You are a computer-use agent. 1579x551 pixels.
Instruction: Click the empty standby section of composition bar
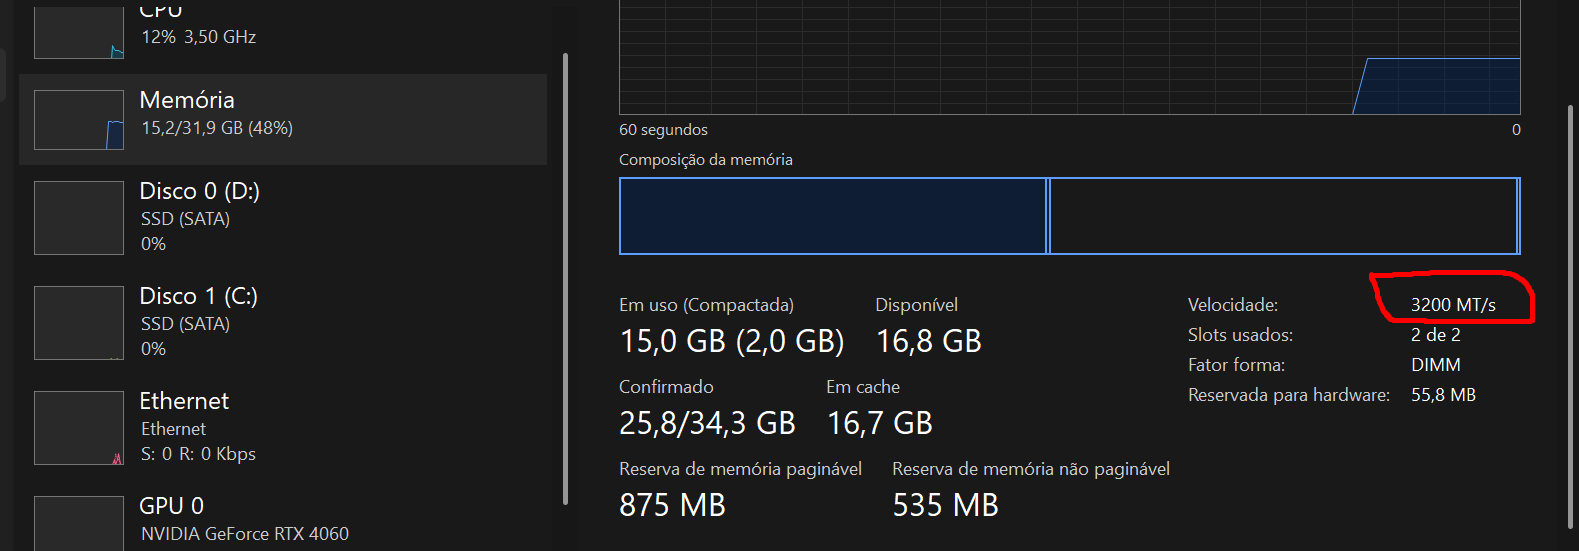(x=1283, y=216)
